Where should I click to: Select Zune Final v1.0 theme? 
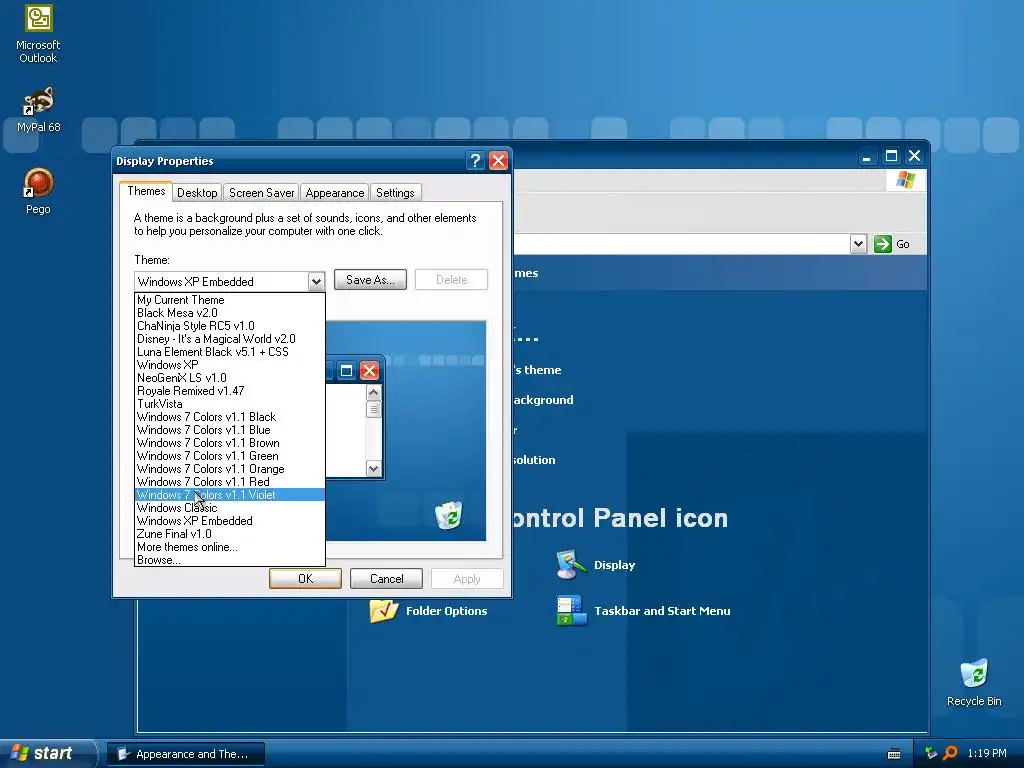tap(230, 534)
